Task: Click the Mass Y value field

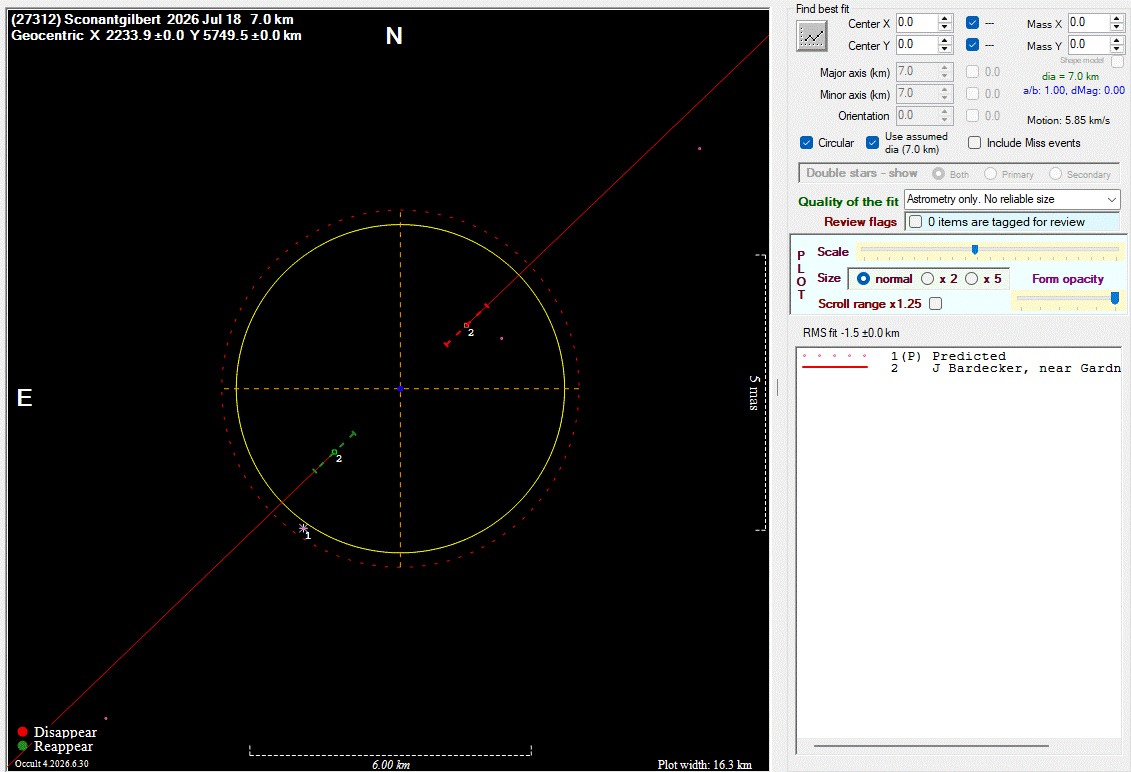Action: tap(1088, 45)
